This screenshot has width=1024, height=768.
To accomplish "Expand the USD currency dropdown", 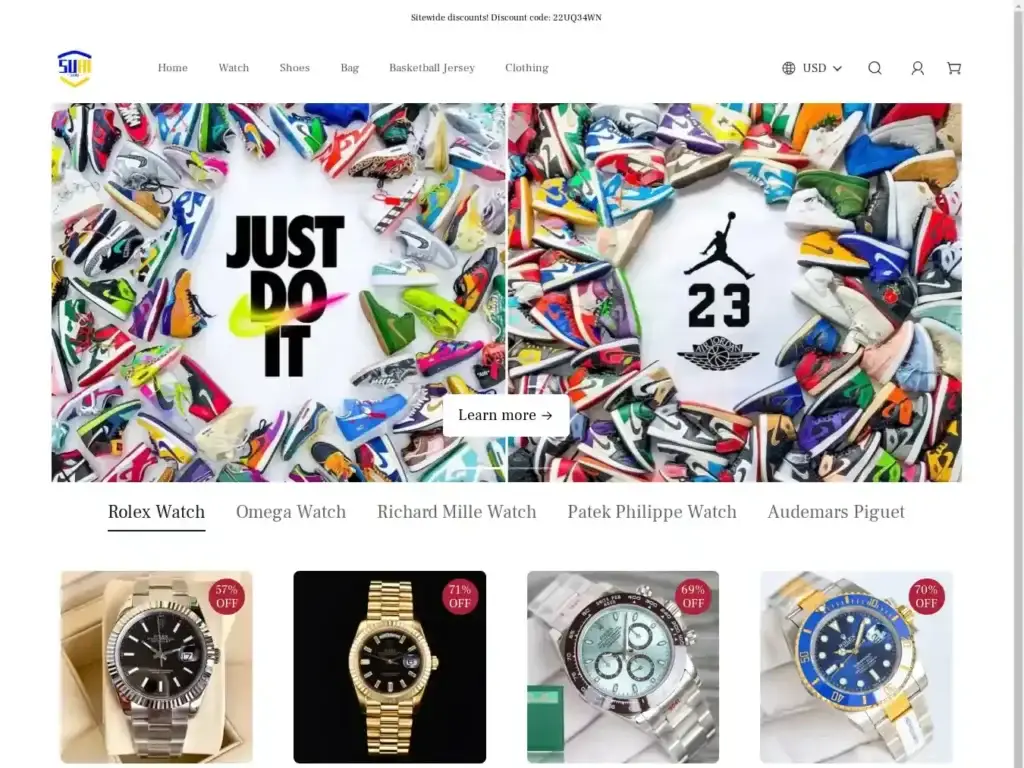I will pos(822,68).
